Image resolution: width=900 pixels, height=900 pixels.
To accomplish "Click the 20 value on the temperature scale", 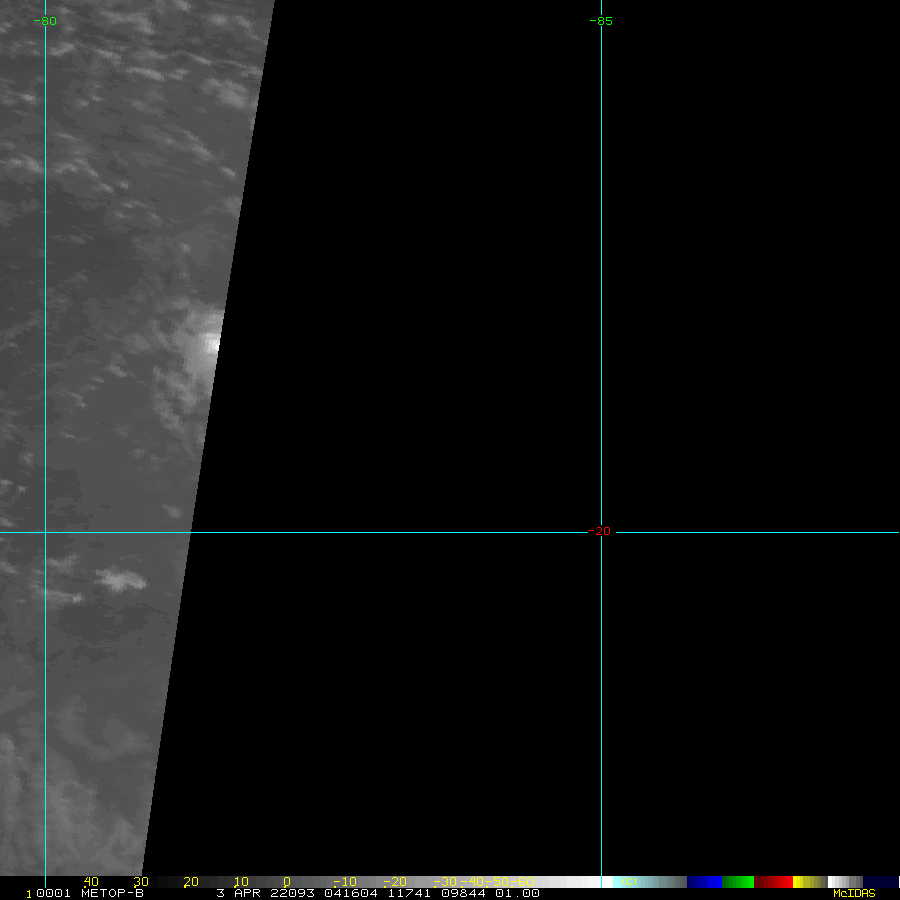I will pyautogui.click(x=190, y=882).
